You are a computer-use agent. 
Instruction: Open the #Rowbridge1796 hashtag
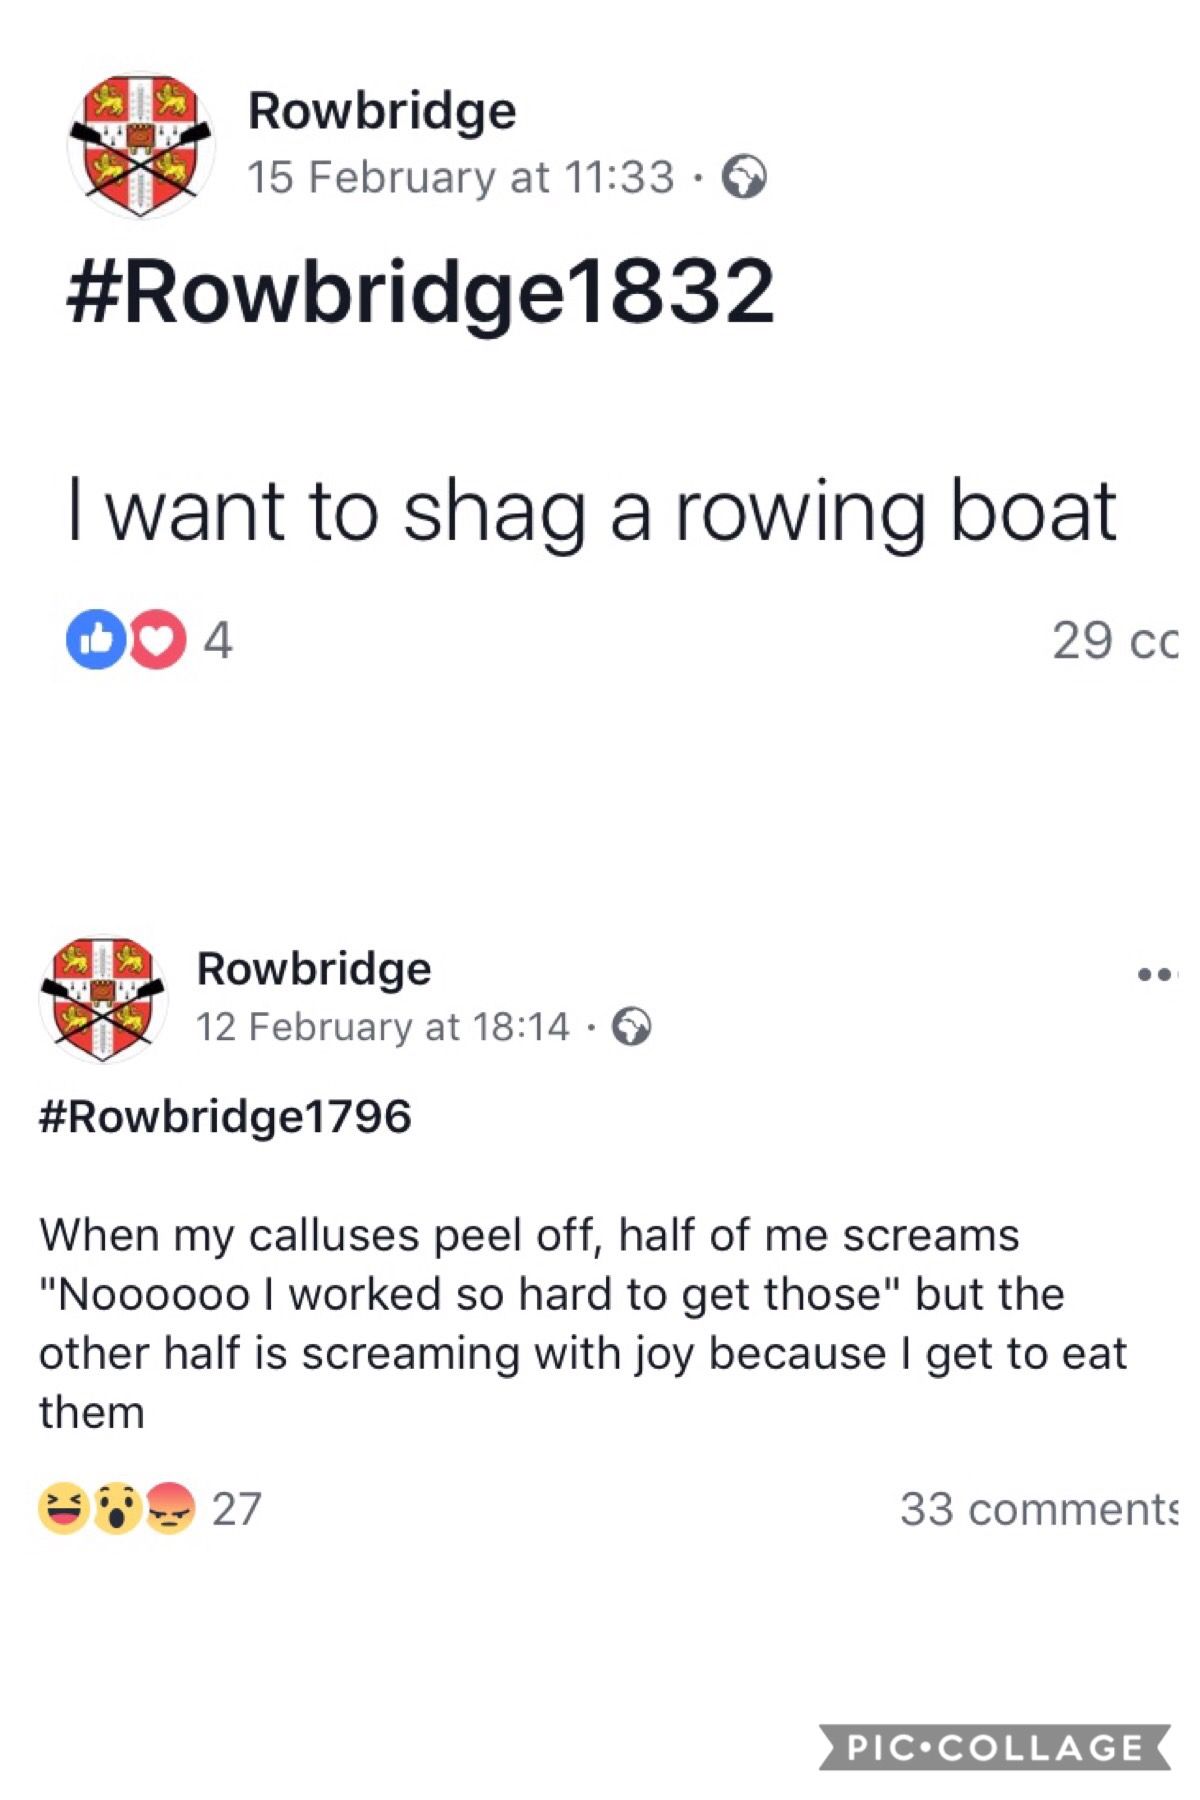(x=225, y=1116)
